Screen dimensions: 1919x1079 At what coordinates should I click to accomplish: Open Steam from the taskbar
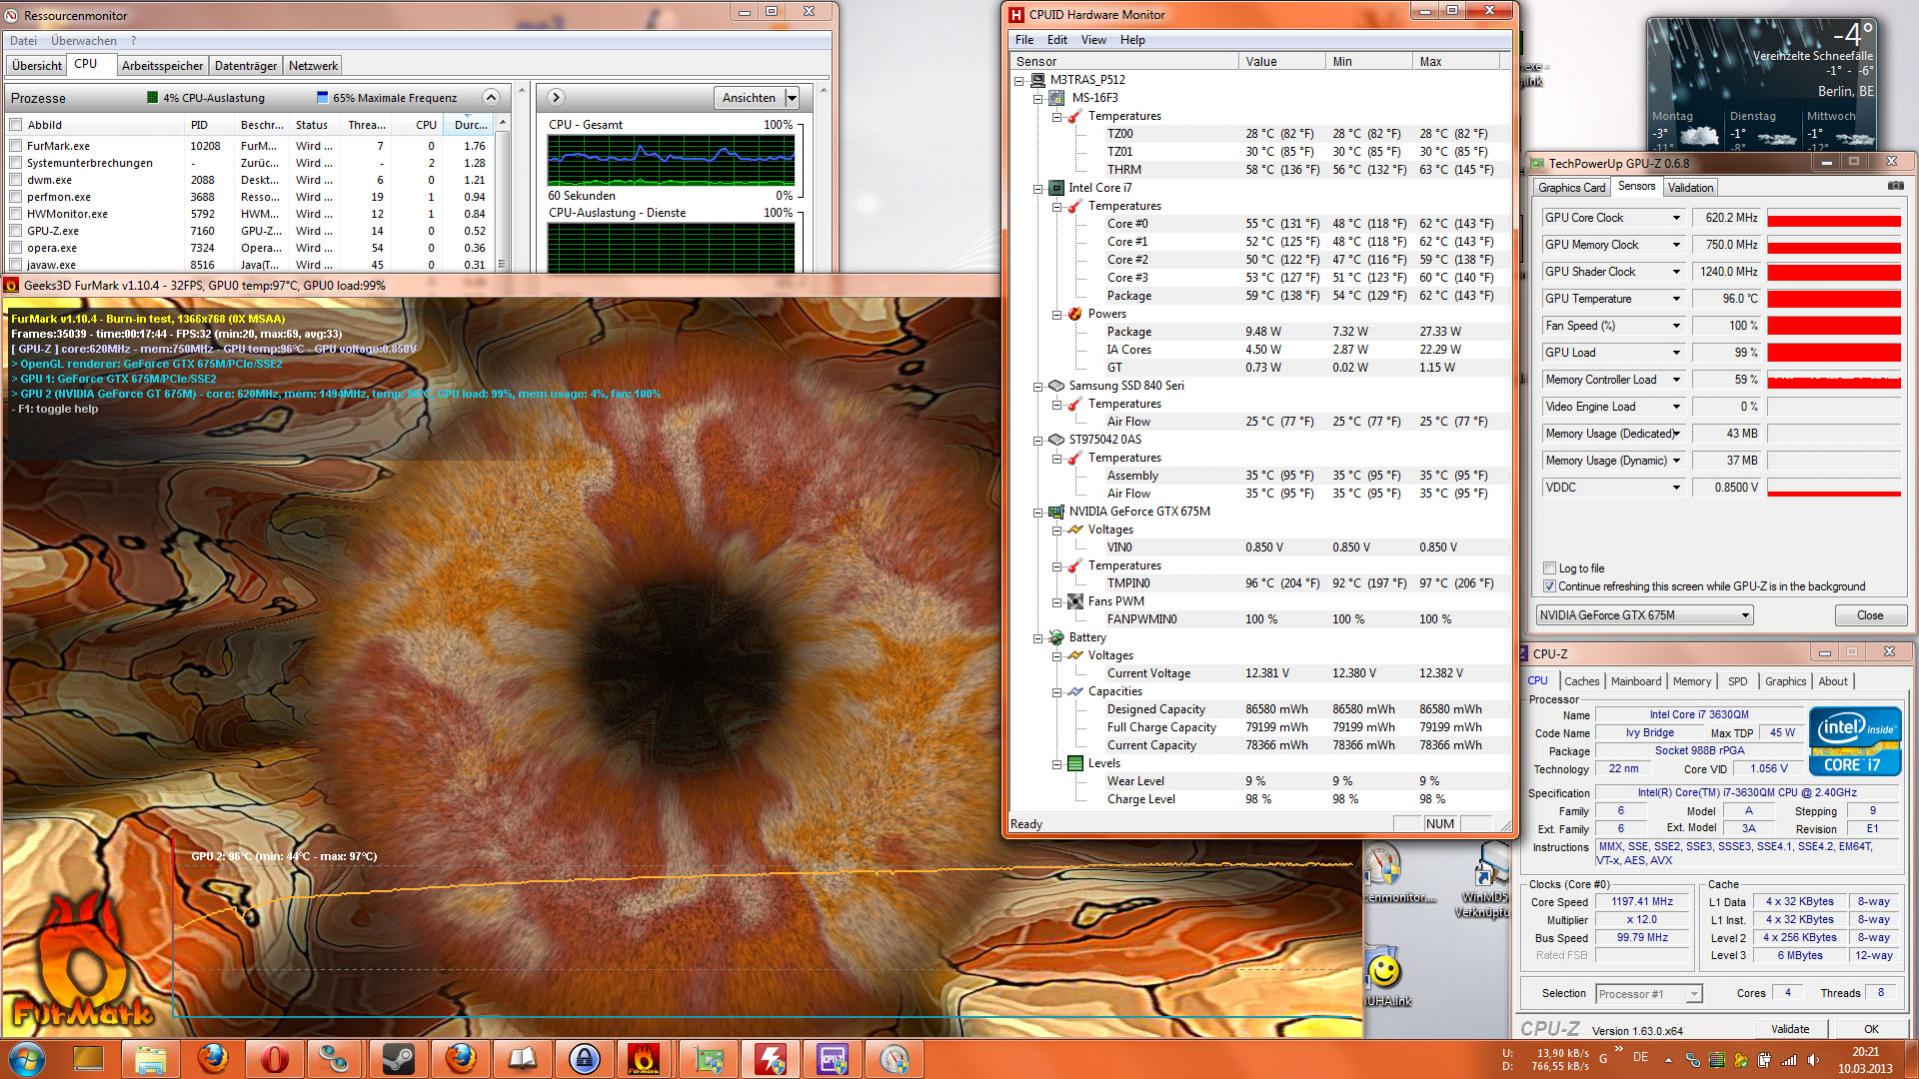pyautogui.click(x=398, y=1058)
